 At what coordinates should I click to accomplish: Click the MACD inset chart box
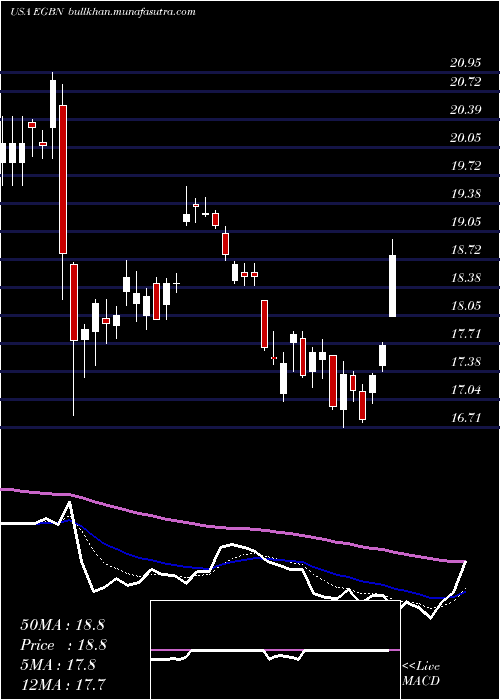(x=275, y=650)
